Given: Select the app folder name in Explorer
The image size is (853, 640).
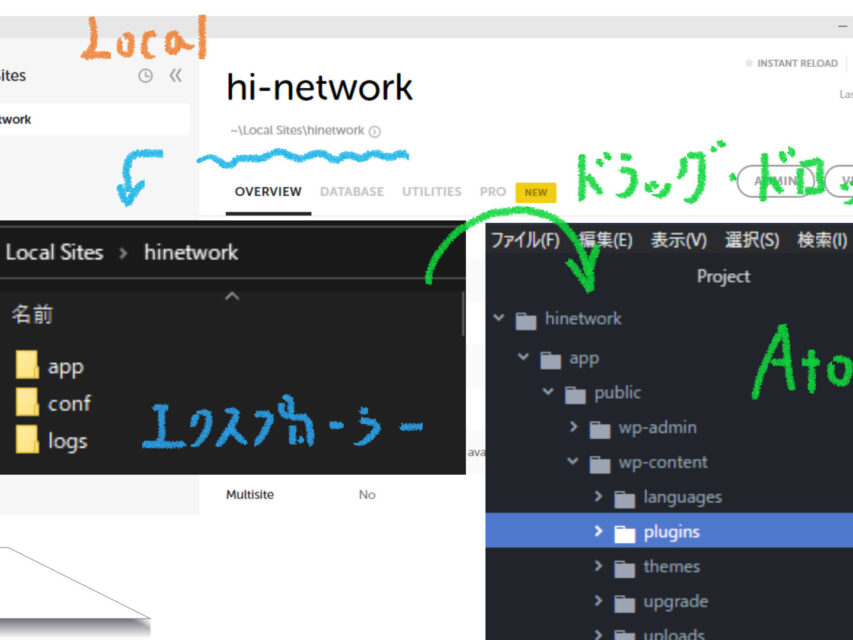Looking at the screenshot, I should [x=66, y=367].
